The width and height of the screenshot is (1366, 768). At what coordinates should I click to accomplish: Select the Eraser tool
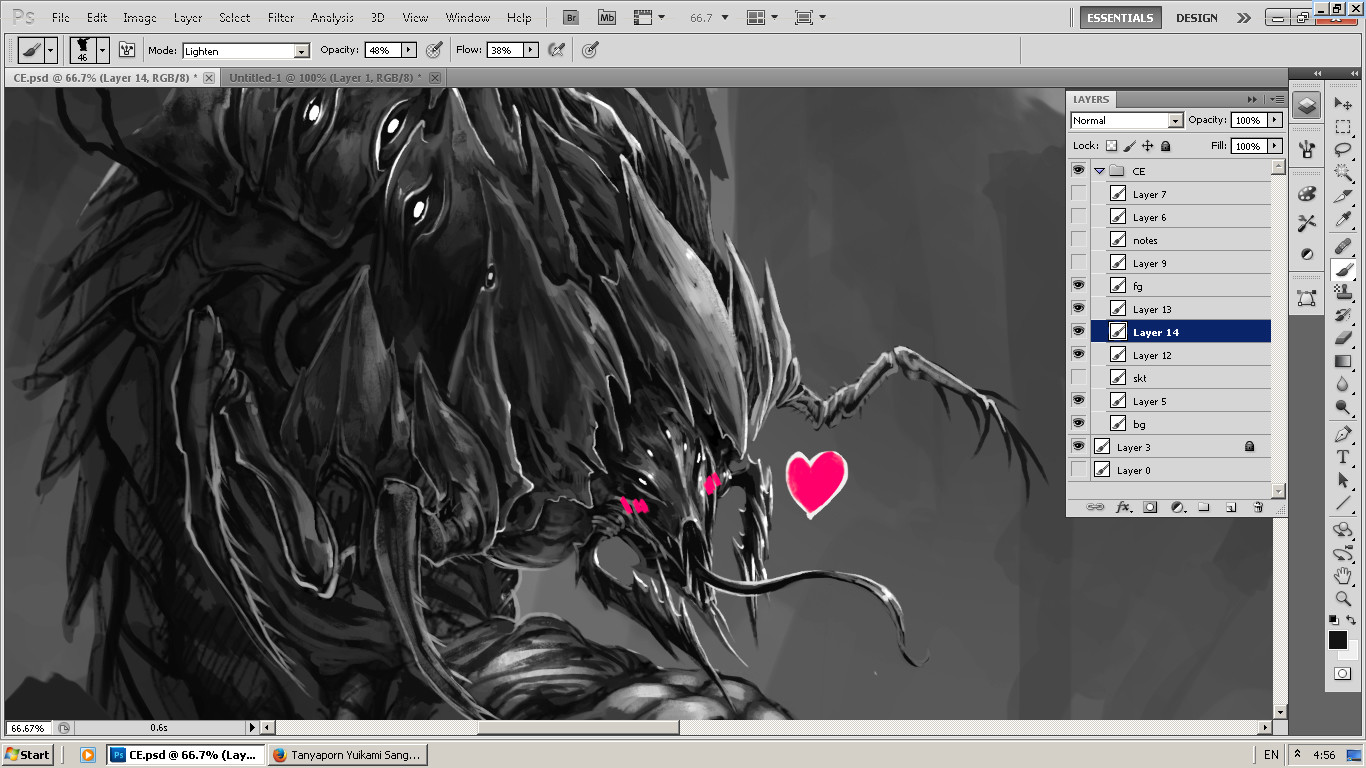pyautogui.click(x=1342, y=338)
